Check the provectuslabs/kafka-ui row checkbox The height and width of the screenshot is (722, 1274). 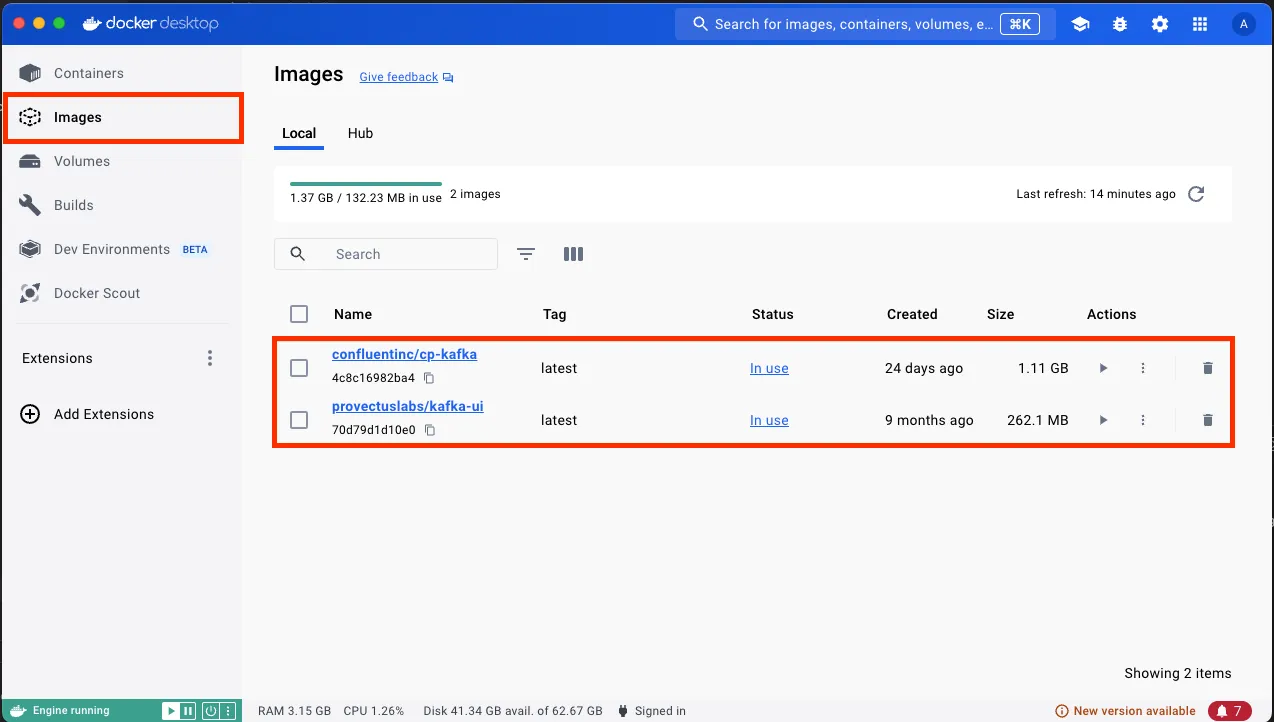pos(299,420)
